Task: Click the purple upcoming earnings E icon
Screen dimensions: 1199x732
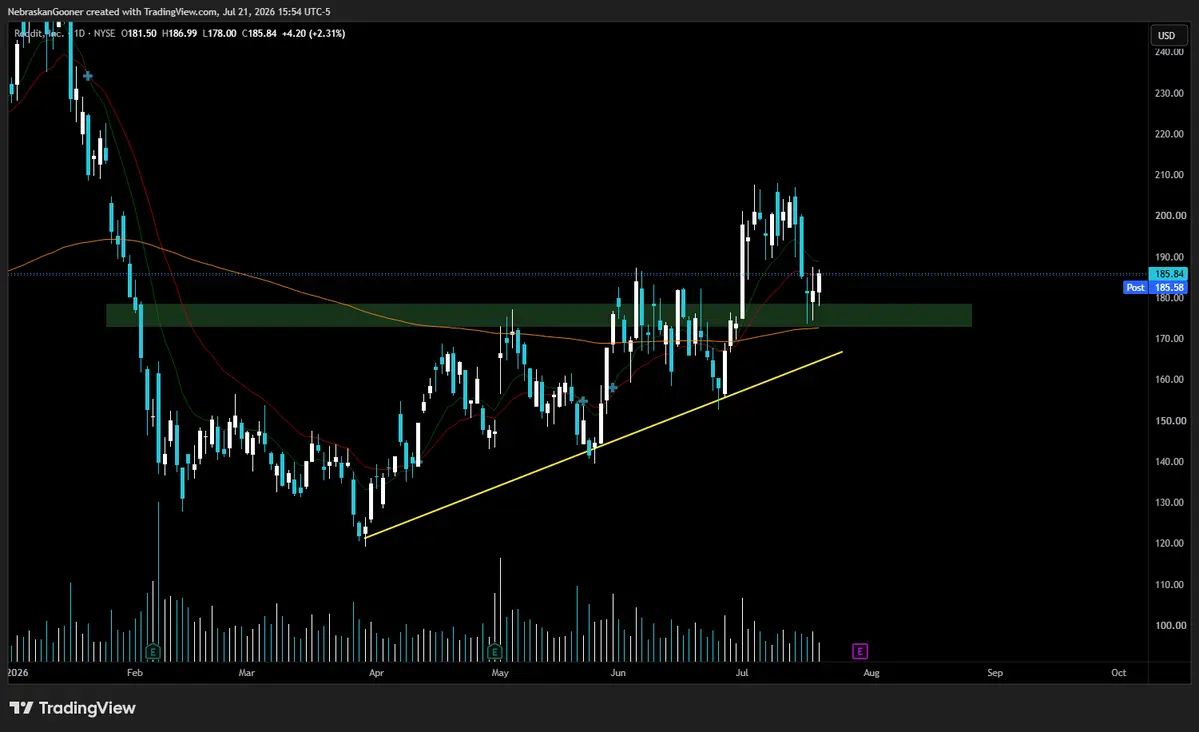Action: point(859,651)
